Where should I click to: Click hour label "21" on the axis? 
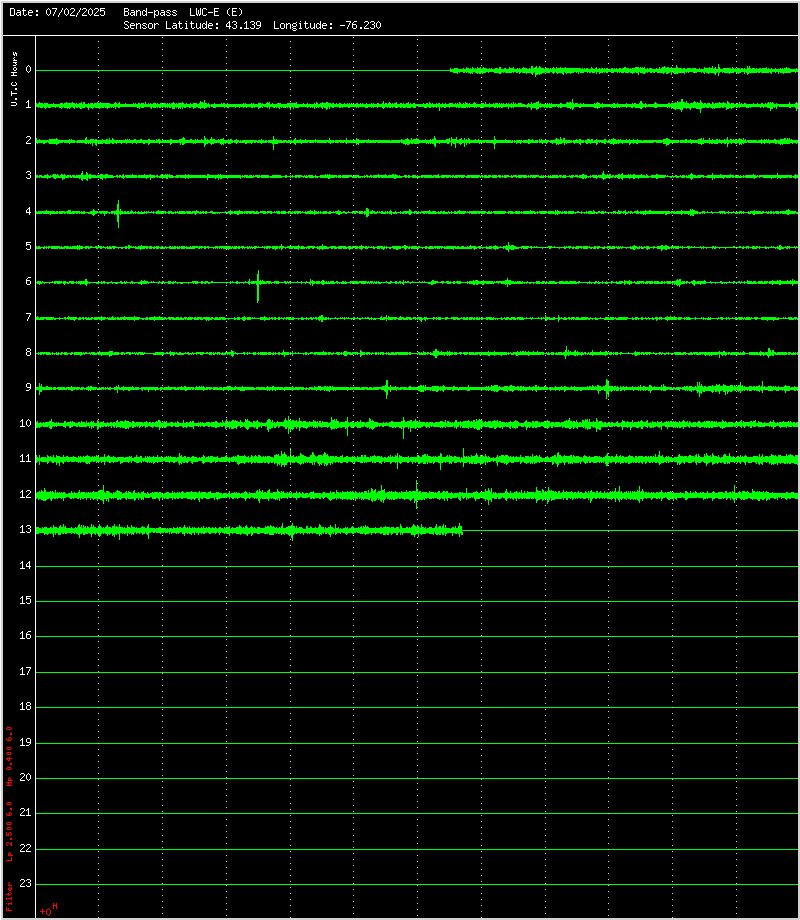[x=25, y=813]
